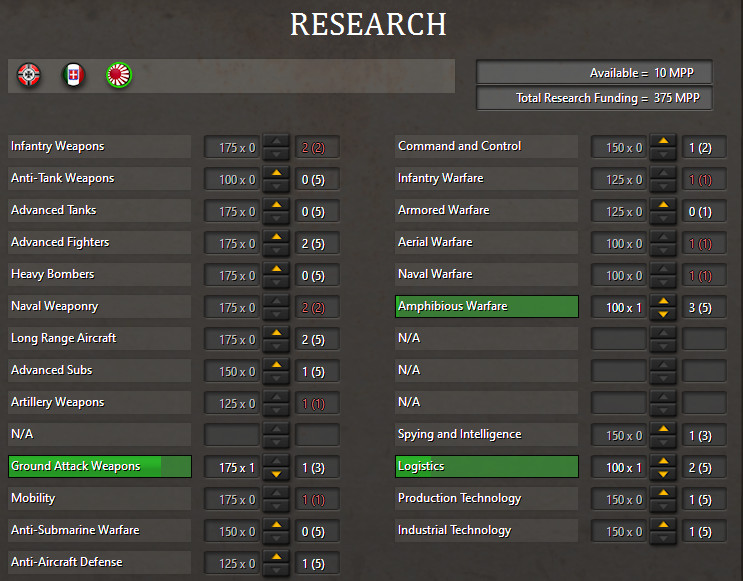Select the highlighted Logistics progress bar
Viewport: 743px width, 581px height.
pyautogui.click(x=487, y=466)
